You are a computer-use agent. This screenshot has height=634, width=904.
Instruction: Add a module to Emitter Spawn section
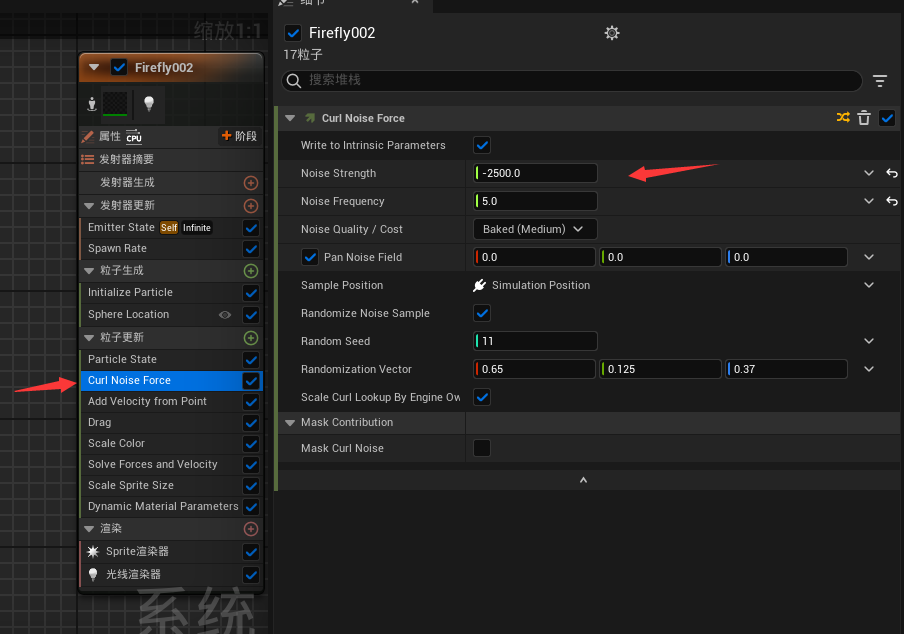coord(251,183)
